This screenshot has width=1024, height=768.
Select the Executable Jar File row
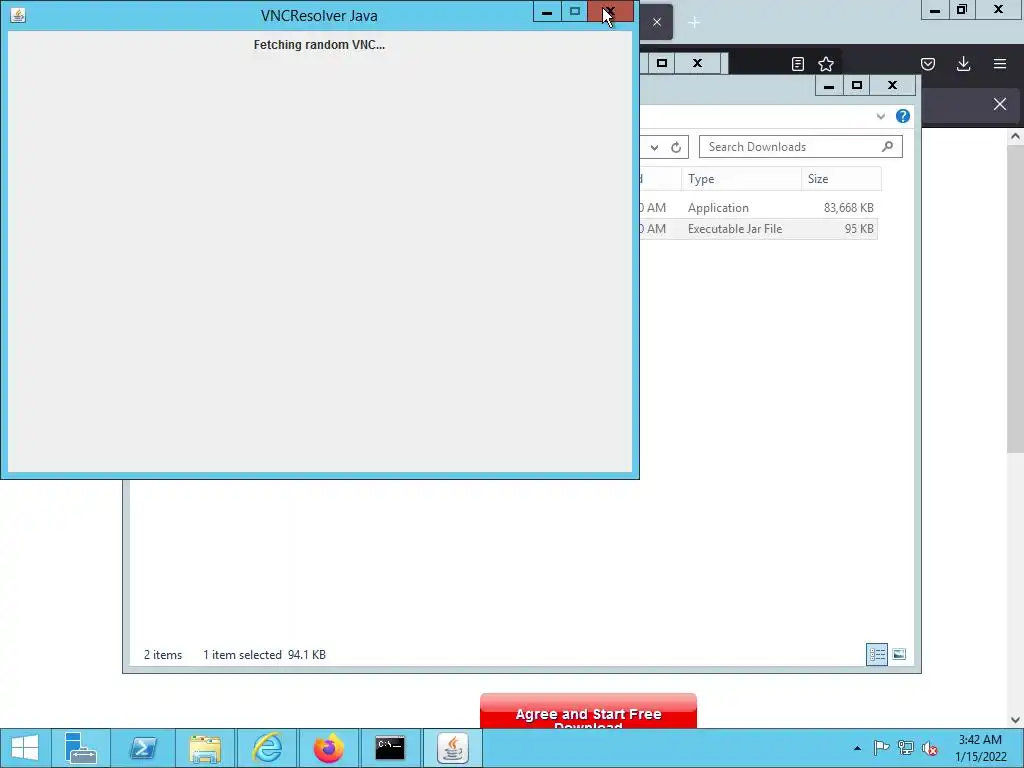758,229
